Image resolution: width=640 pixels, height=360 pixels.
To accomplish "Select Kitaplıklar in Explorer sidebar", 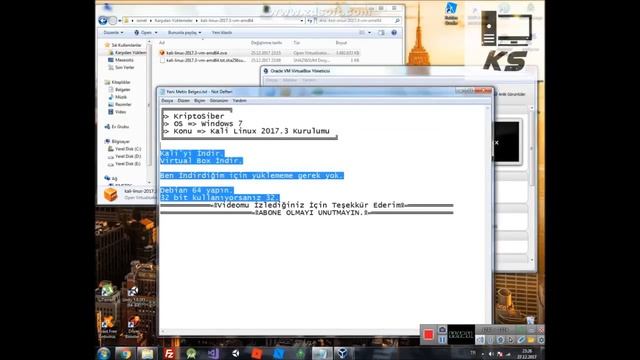I will point(117,82).
